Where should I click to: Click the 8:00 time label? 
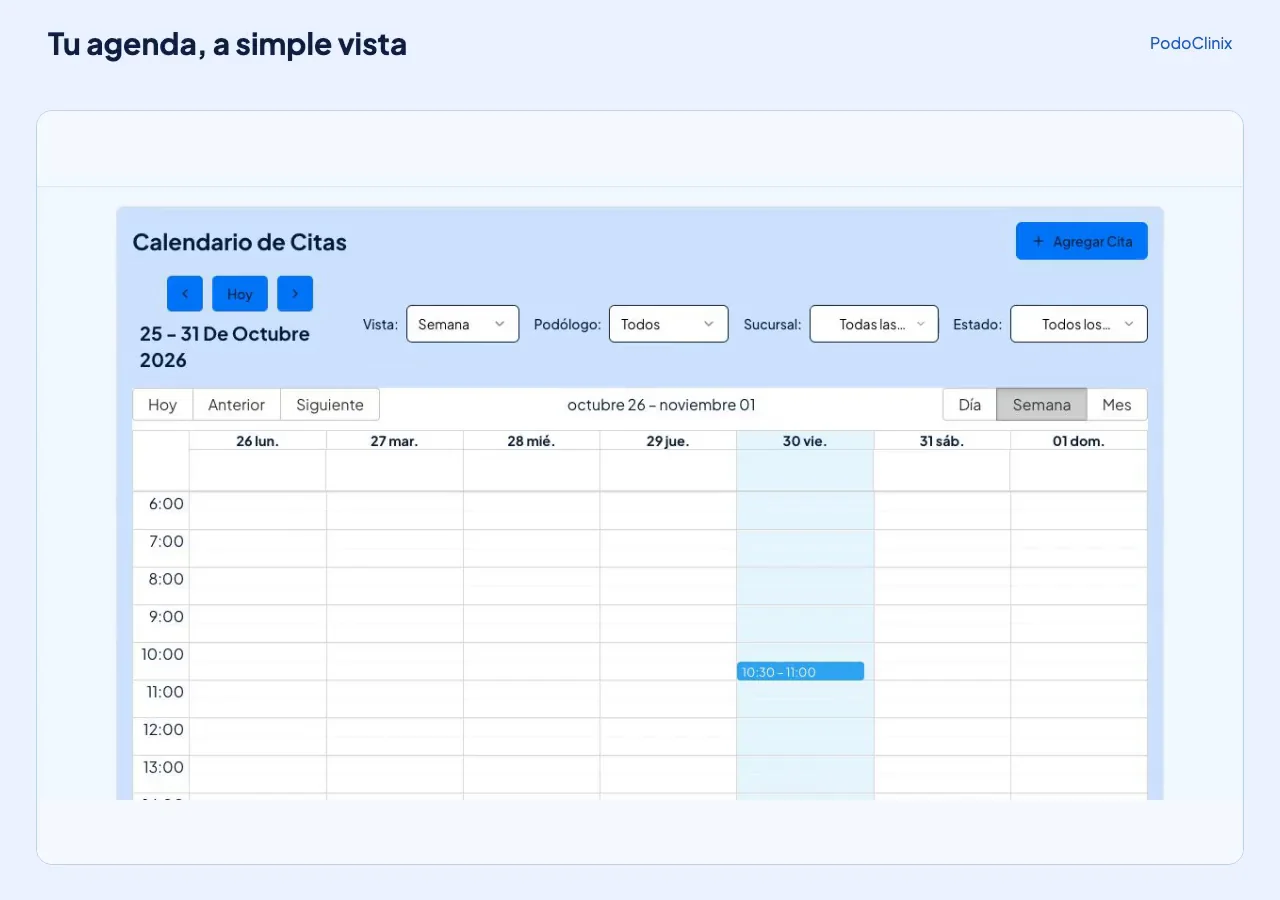coord(166,579)
